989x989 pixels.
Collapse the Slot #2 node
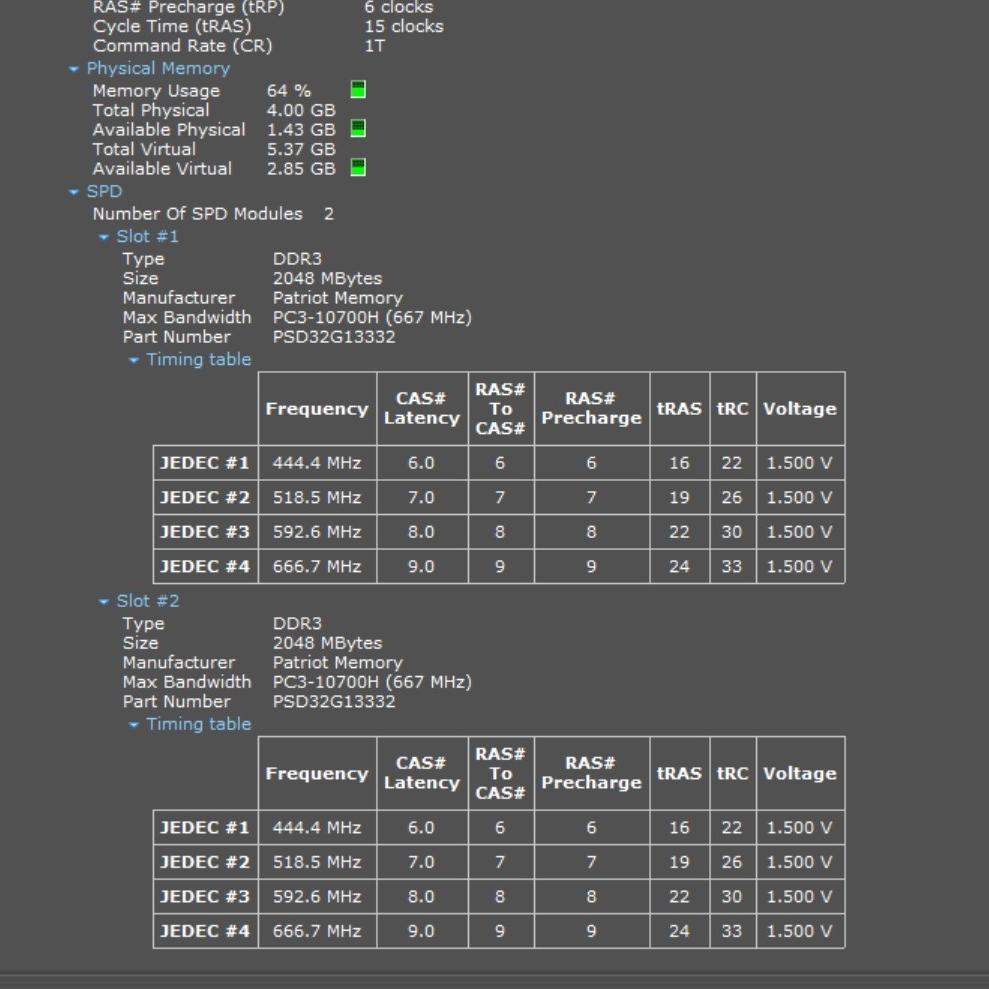click(x=104, y=602)
